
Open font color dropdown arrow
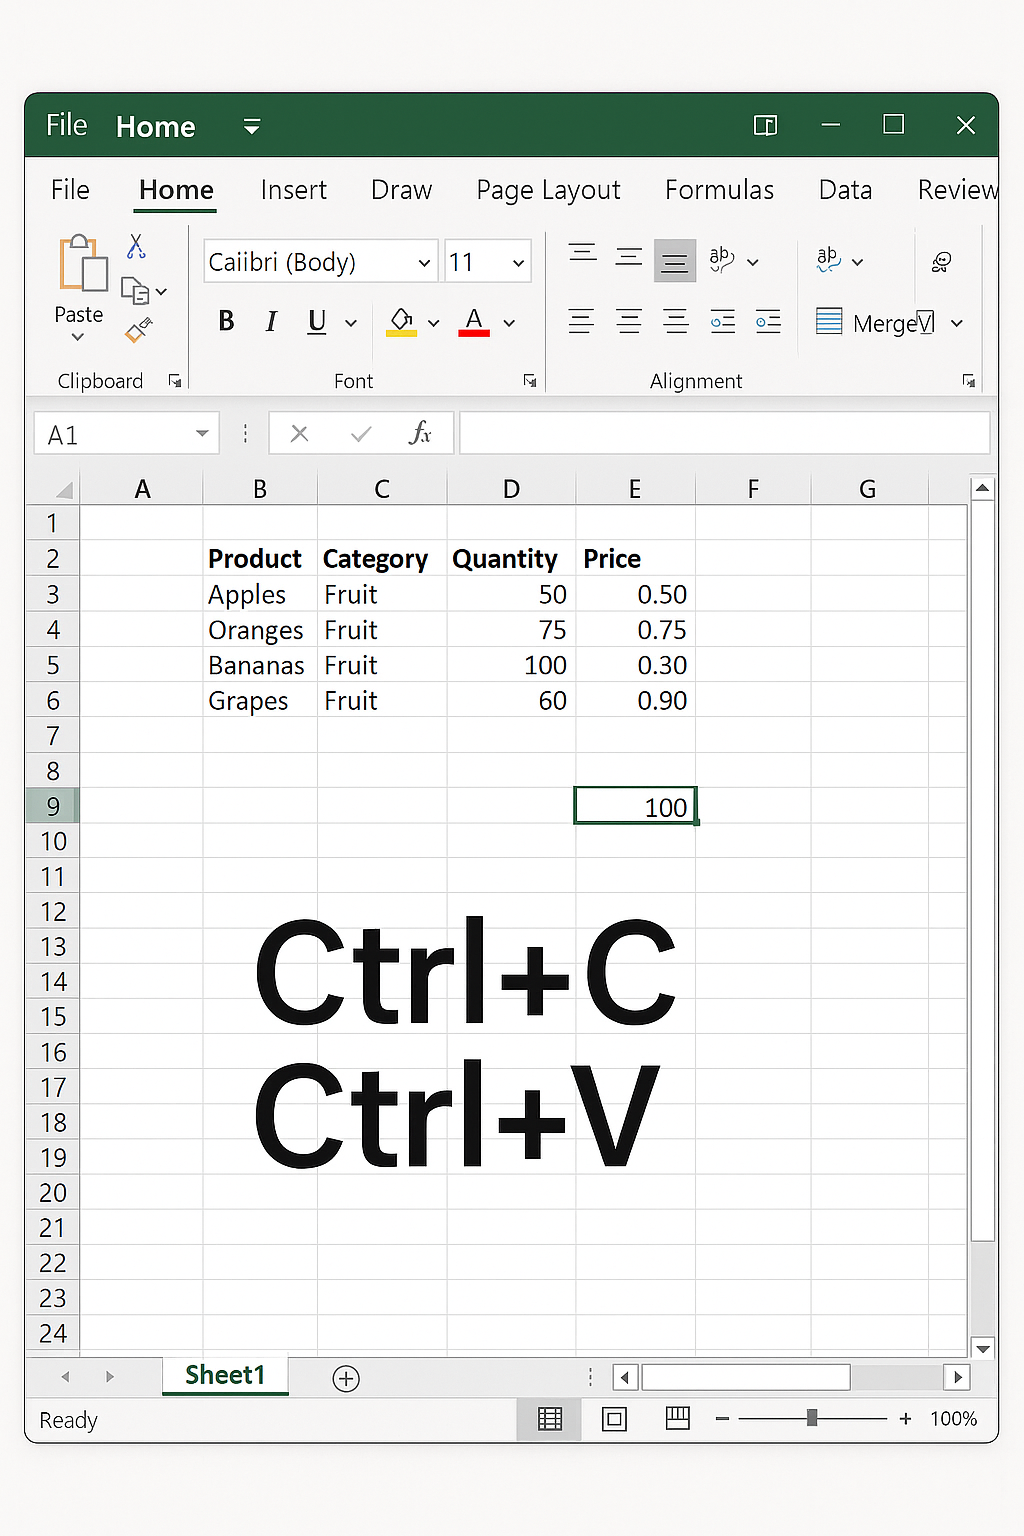[509, 323]
